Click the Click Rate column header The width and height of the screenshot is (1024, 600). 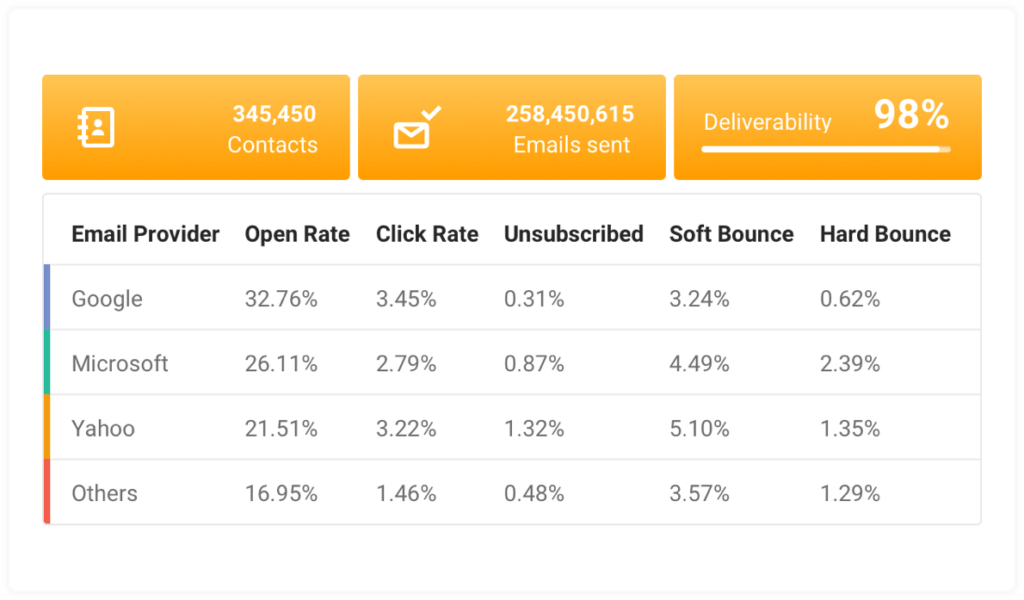coord(427,234)
